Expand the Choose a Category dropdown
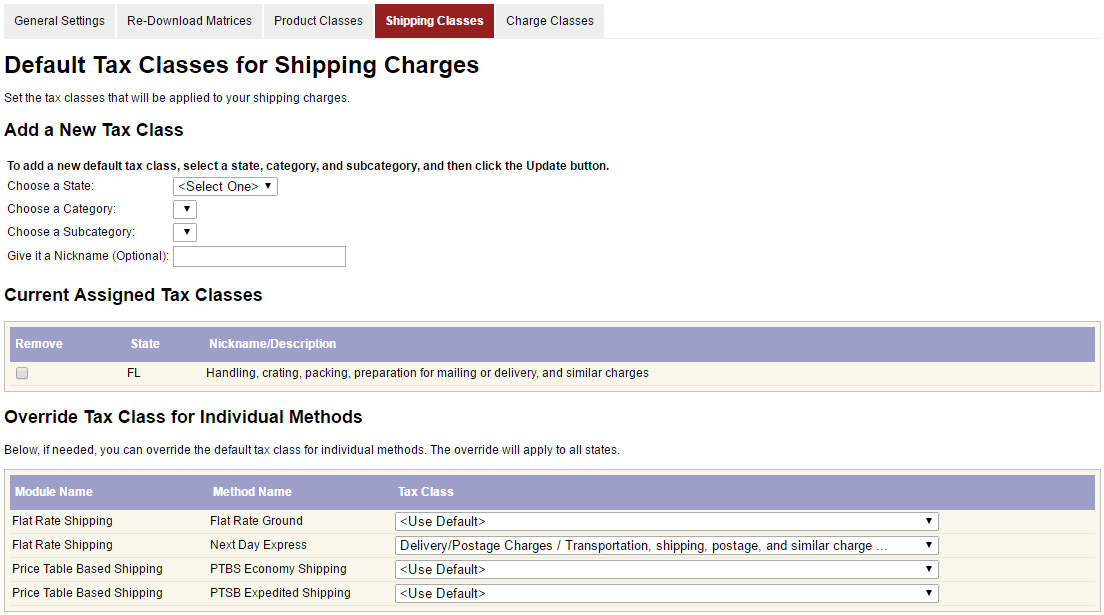 tap(185, 209)
